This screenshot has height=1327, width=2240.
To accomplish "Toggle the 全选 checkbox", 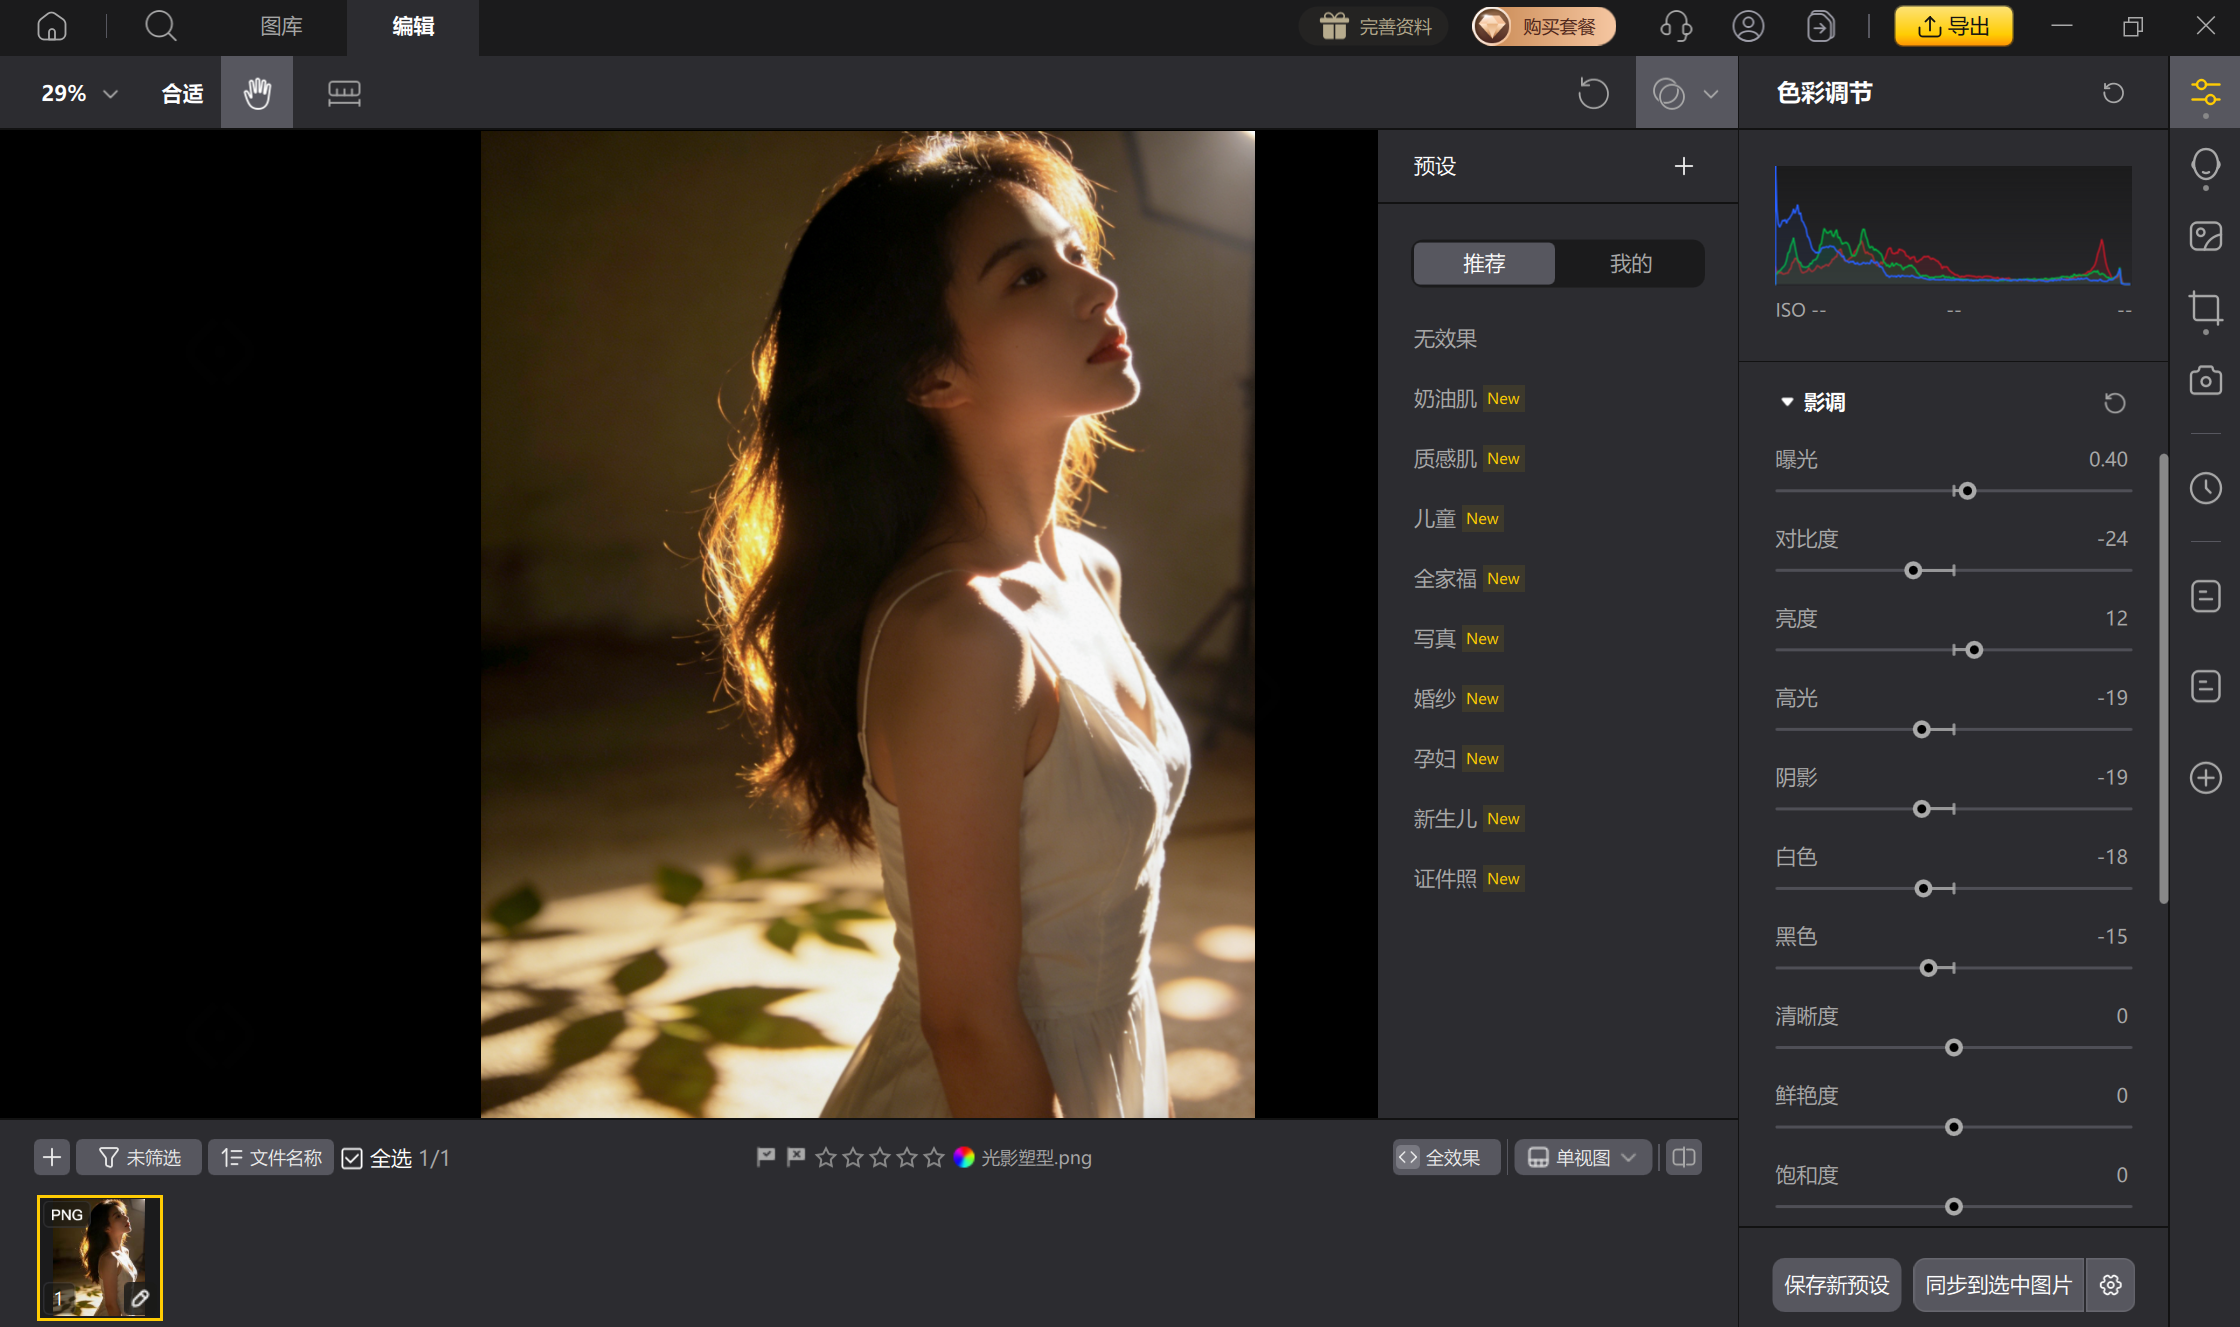I will [x=352, y=1158].
